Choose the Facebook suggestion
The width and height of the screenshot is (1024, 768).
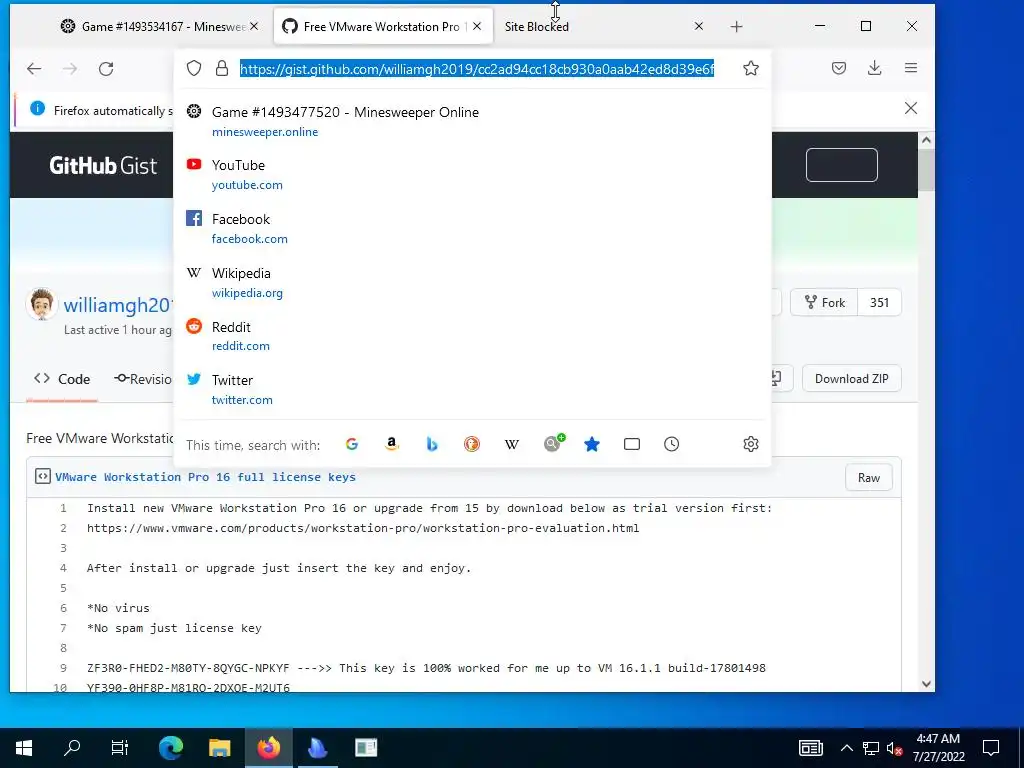pos(472,229)
